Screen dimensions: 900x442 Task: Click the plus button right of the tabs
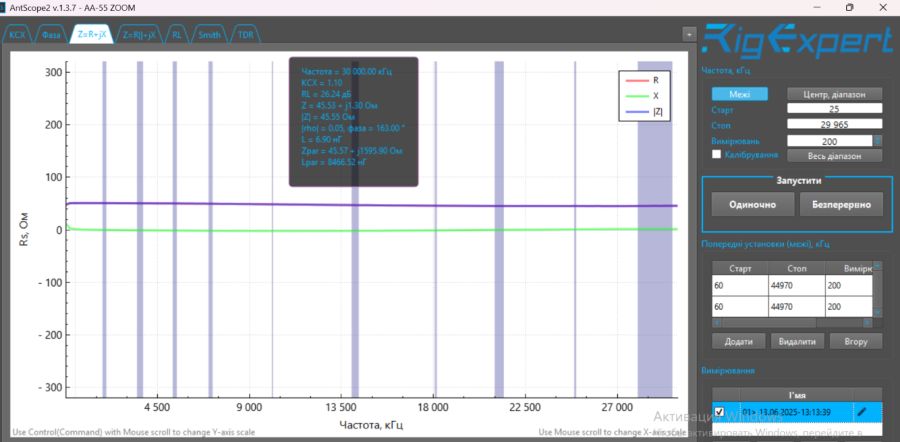click(688, 33)
